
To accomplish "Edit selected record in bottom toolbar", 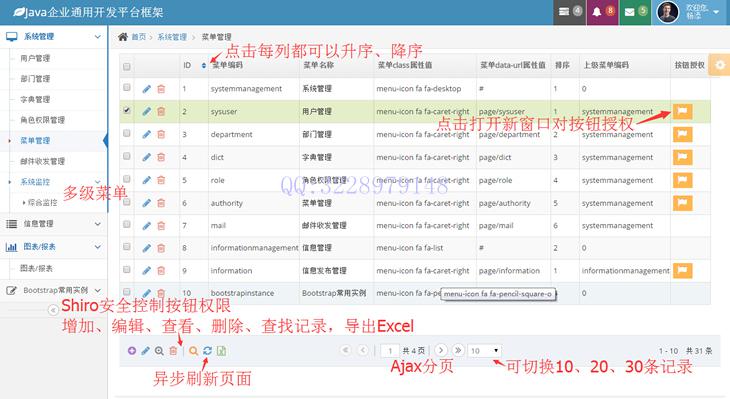I will point(145,351).
